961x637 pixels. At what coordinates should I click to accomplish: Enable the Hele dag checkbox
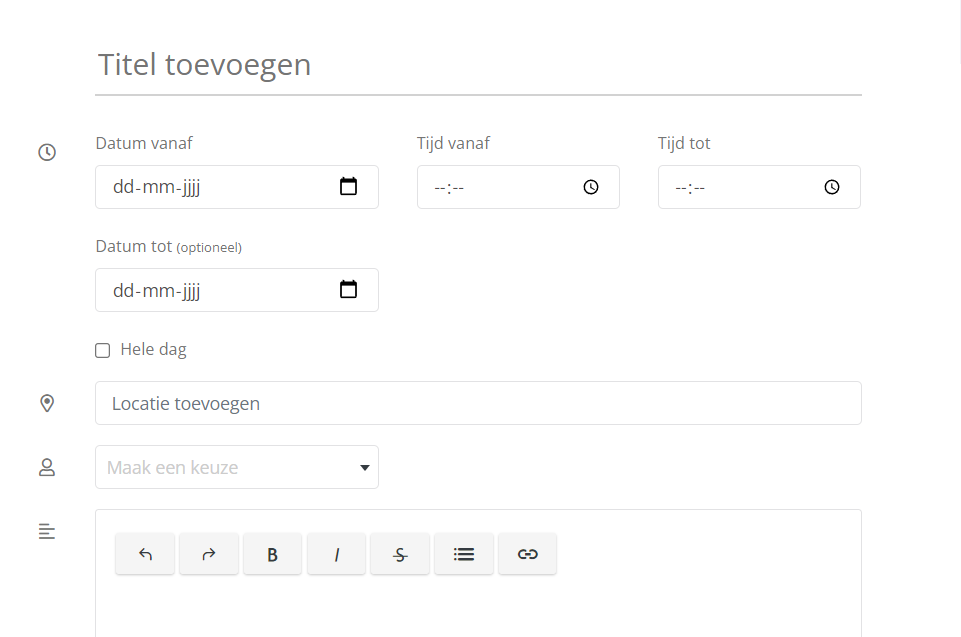click(103, 350)
